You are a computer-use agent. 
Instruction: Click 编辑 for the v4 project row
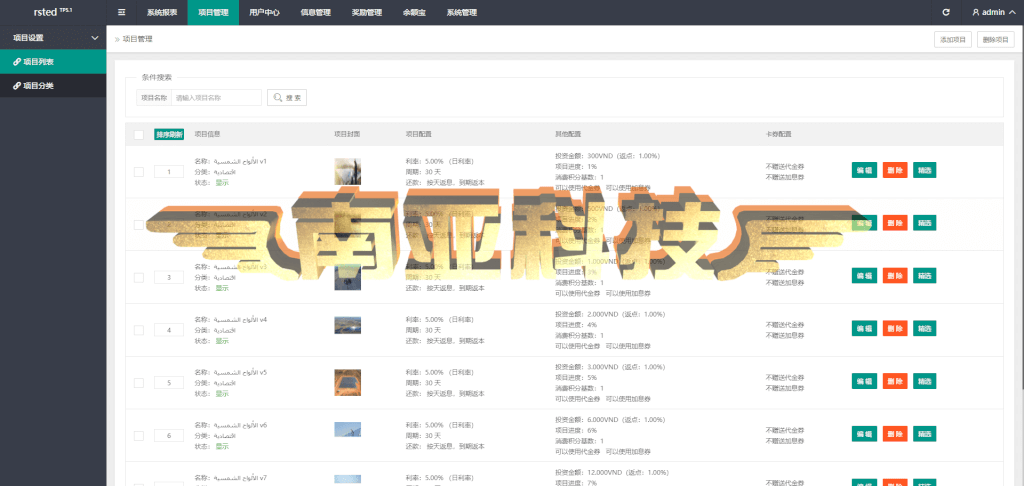[x=864, y=328]
